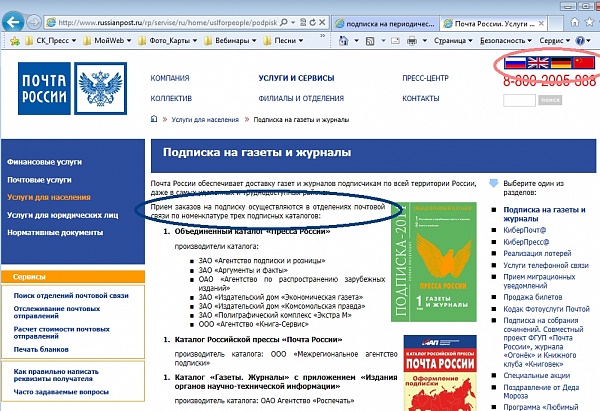The width and height of the screenshot is (600, 411).
Task: Go back with the browser Back arrow
Action: coord(13,22)
